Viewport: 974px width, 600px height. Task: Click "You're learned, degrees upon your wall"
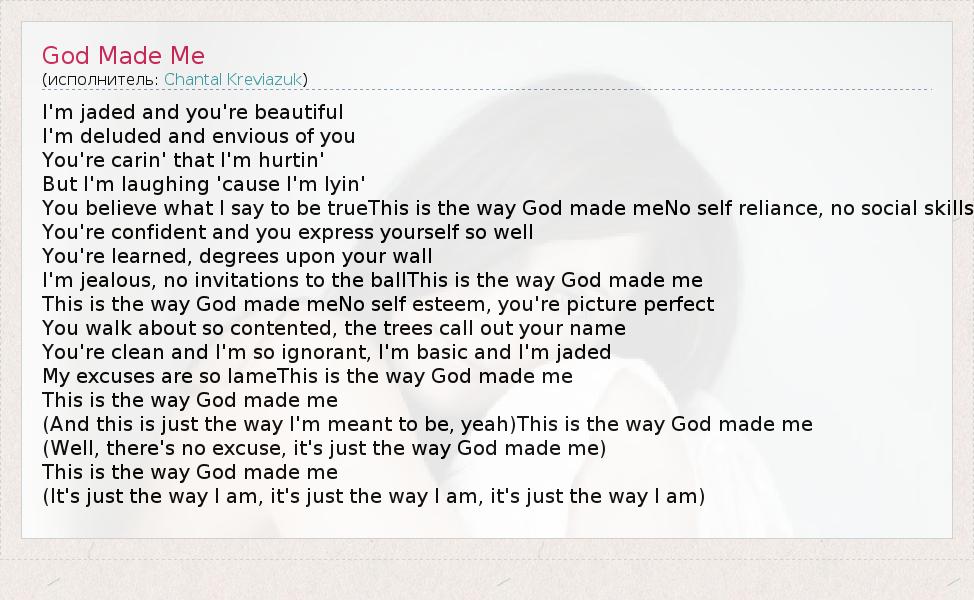[x=238, y=256]
